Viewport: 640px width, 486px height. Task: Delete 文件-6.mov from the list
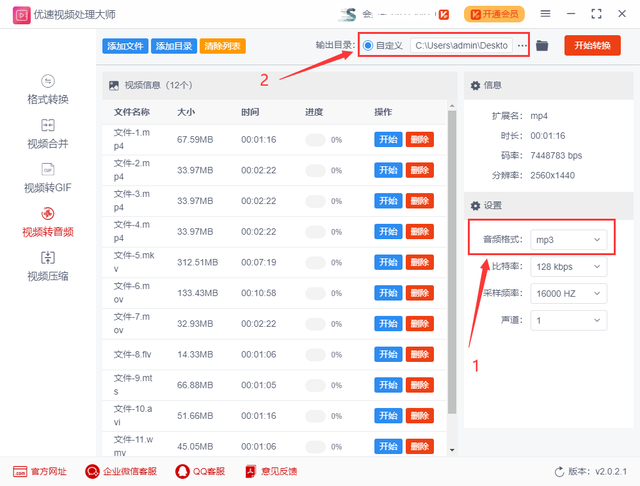point(420,293)
